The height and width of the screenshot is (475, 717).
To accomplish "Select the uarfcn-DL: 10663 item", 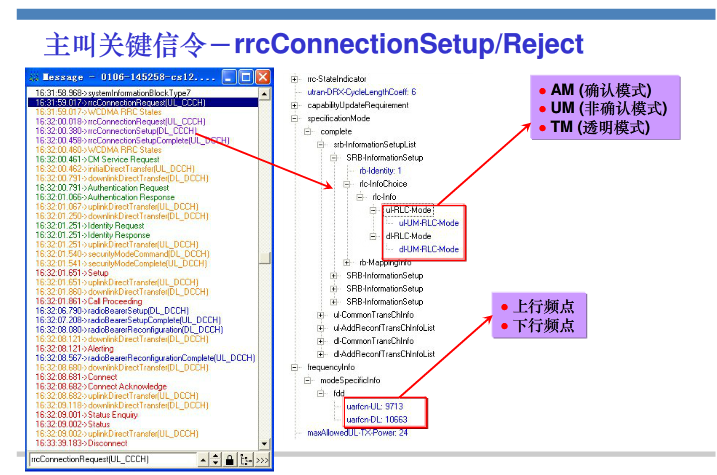I will click(x=377, y=419).
